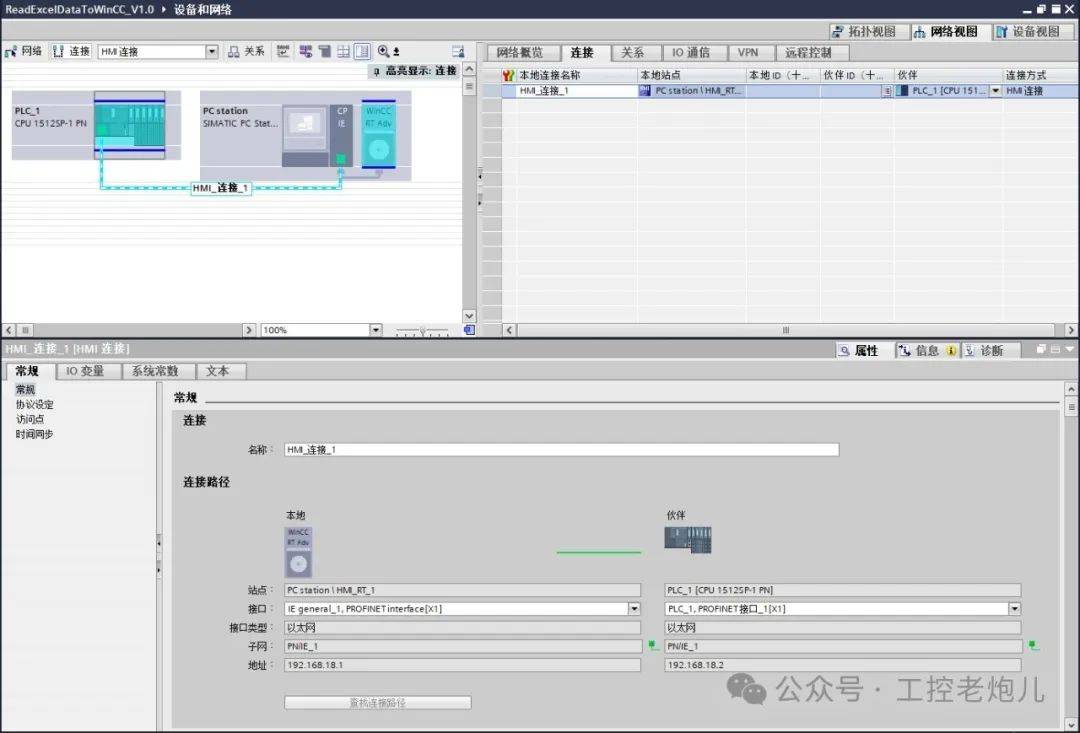The height and width of the screenshot is (733, 1080).
Task: Click the pin icon on 高亮显示: 连接
Action: click(376, 71)
